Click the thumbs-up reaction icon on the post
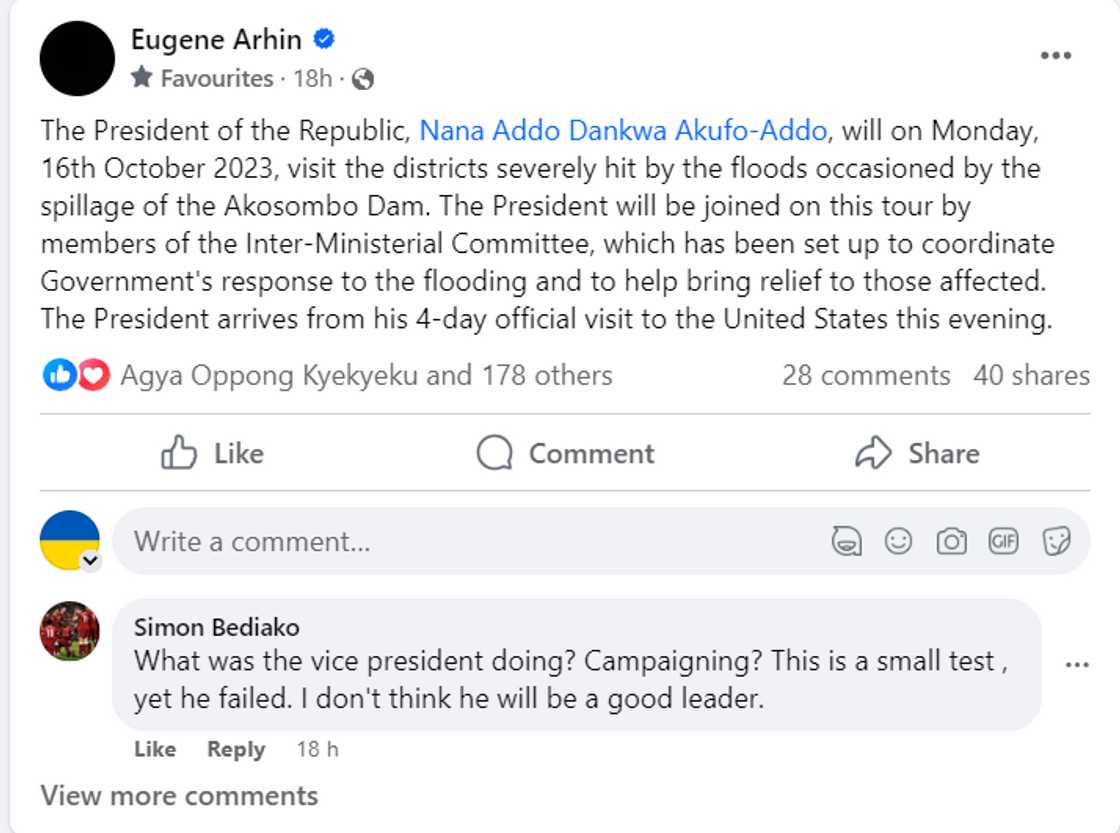The image size is (1120, 833). tap(59, 375)
